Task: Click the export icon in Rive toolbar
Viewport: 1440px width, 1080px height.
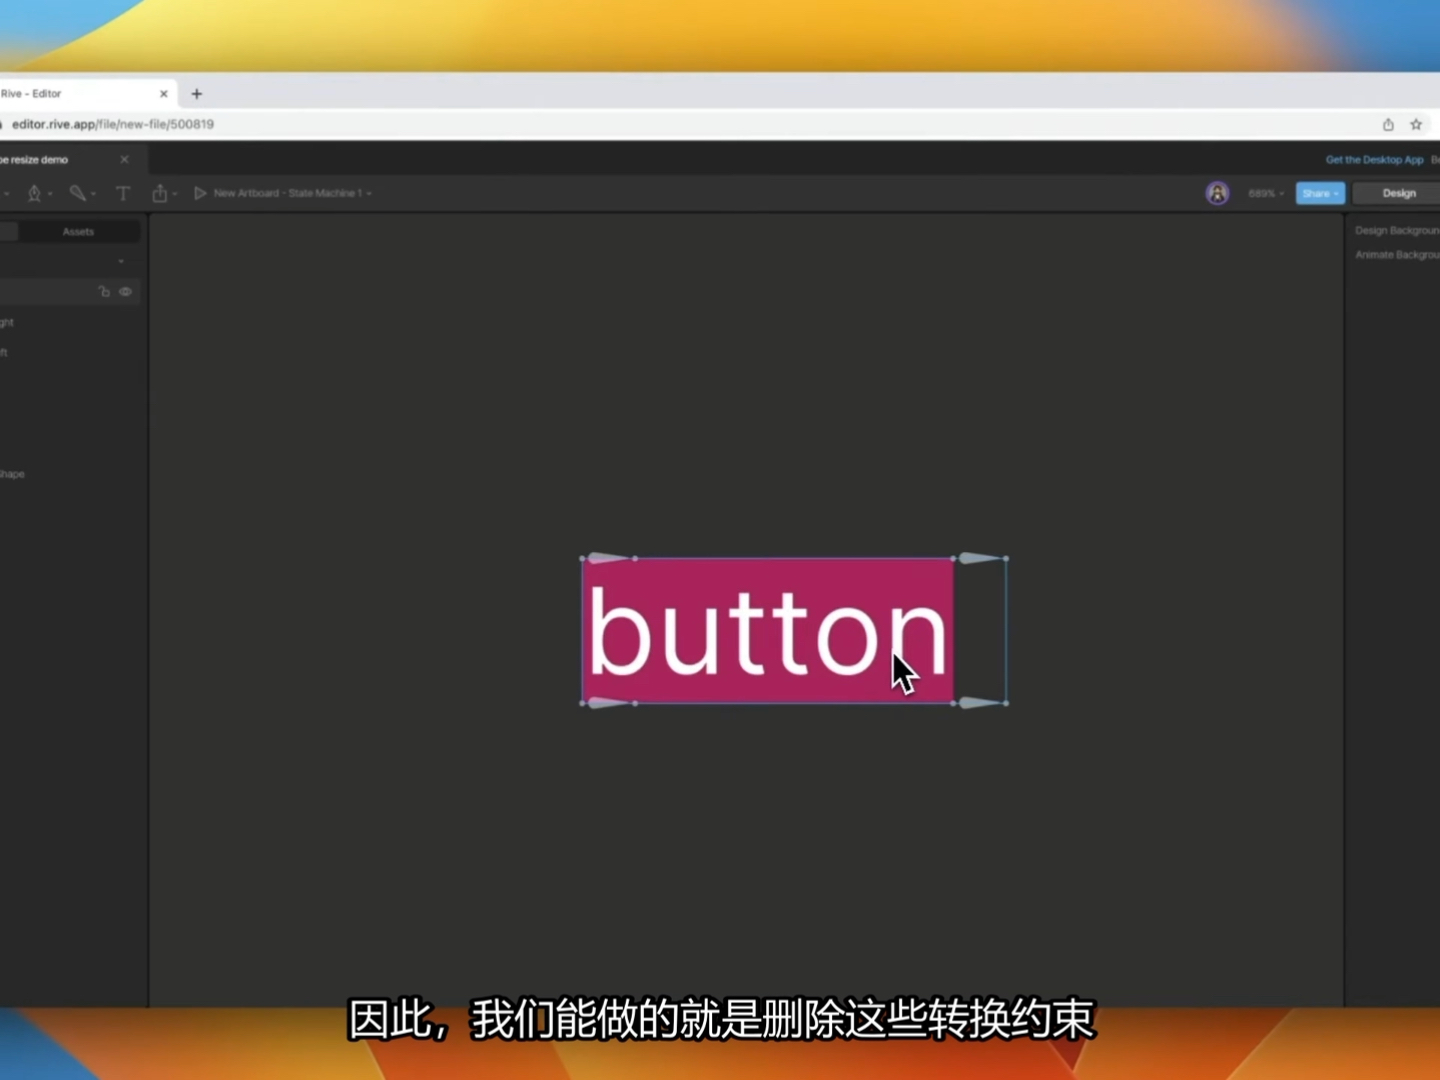Action: [159, 193]
